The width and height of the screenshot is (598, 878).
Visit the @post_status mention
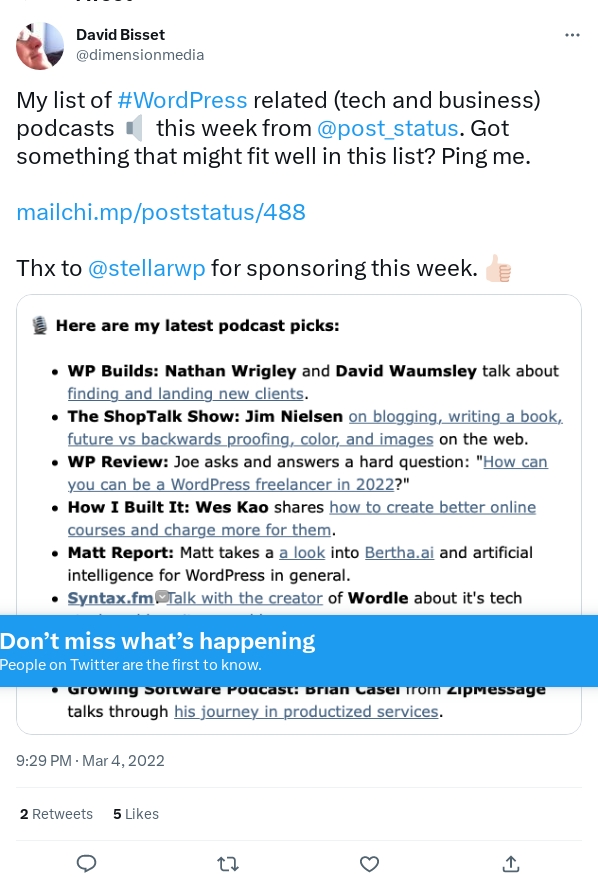pos(387,128)
